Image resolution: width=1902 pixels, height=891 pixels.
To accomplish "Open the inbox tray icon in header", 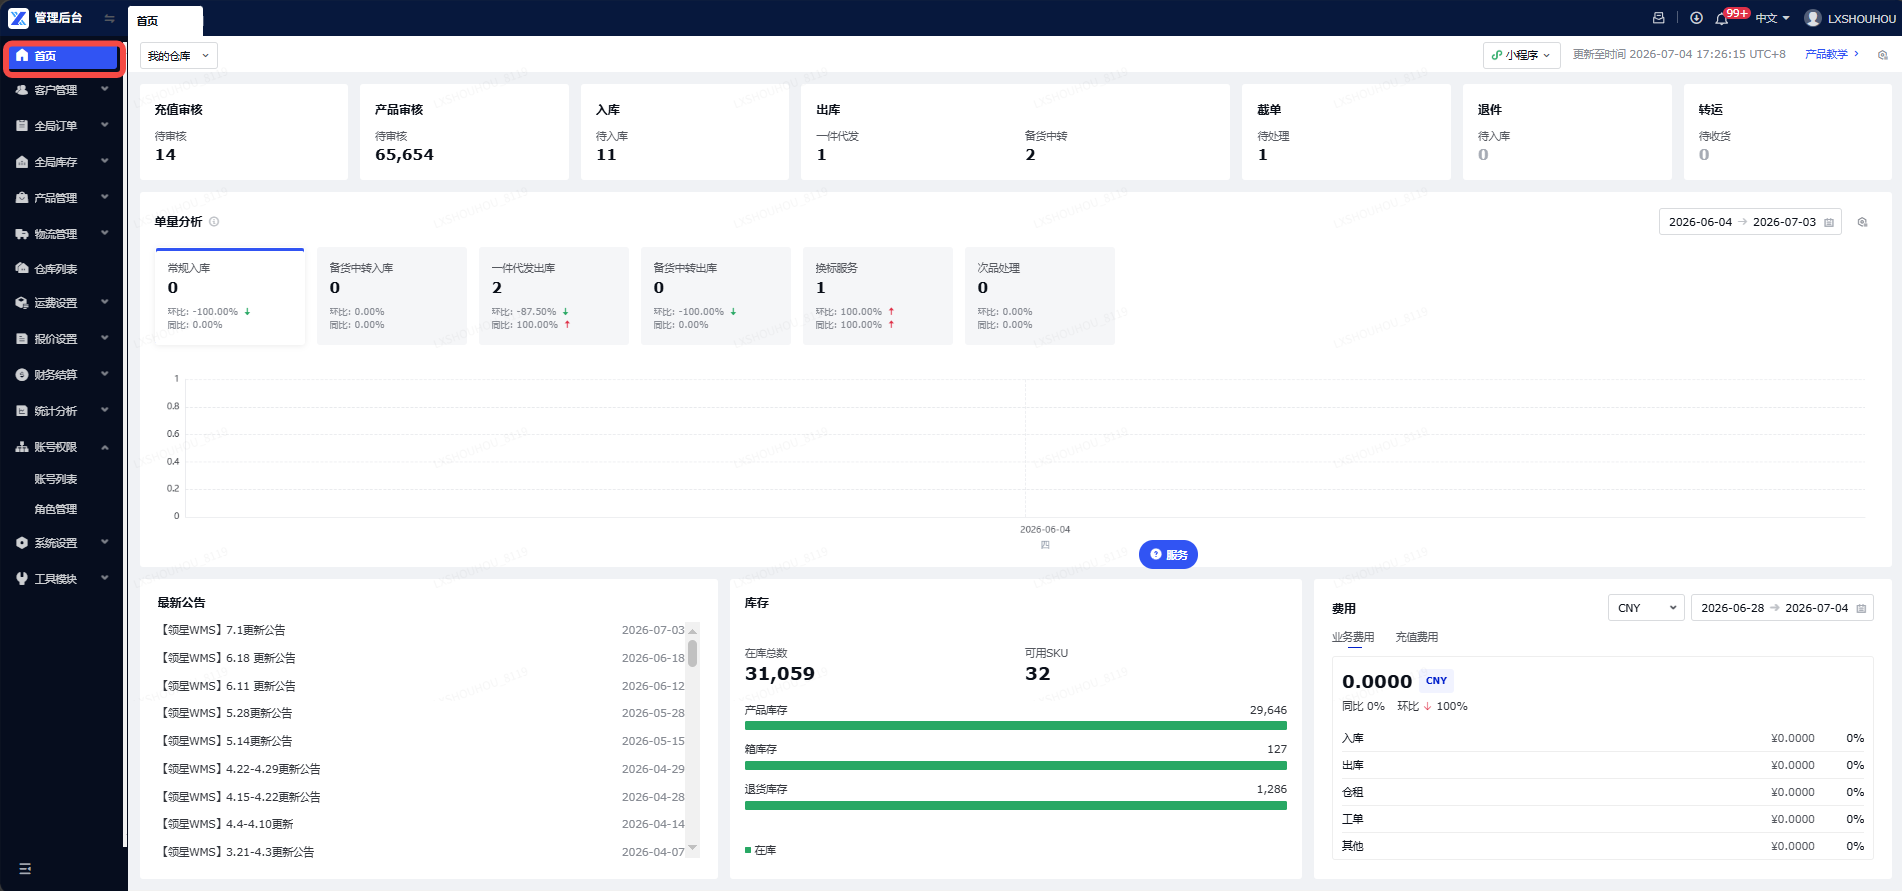I will (1659, 18).
